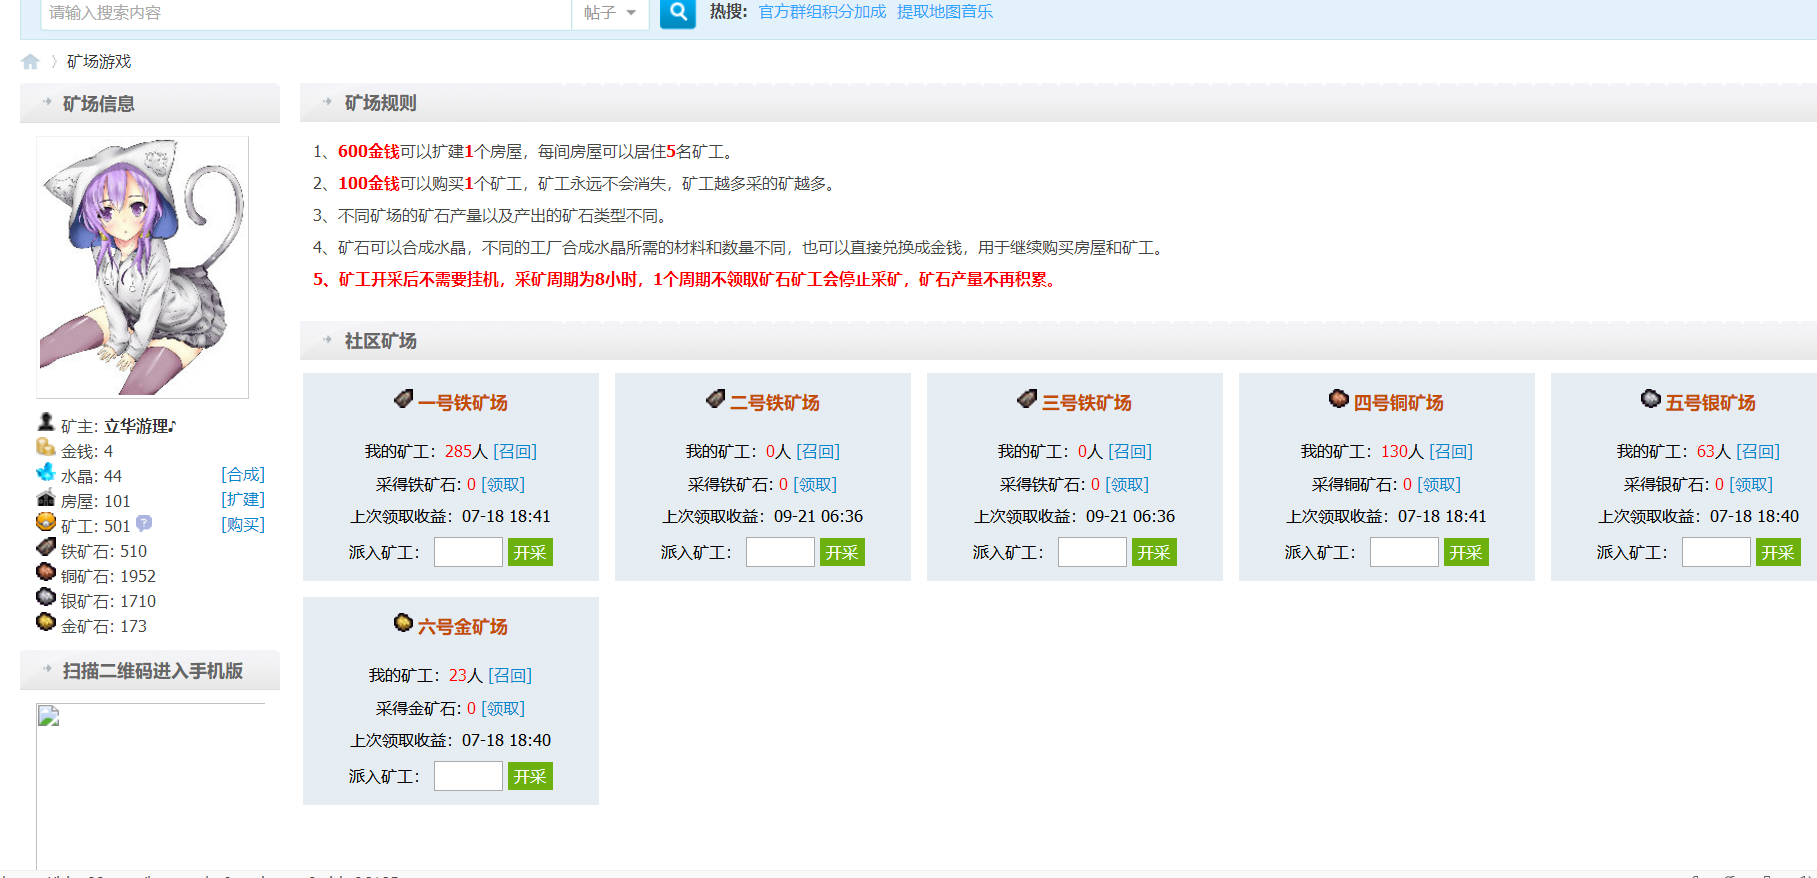Viewport: 1817px width, 878px height.
Task: Open hot search link 官方群组积分加成
Action: 822,12
